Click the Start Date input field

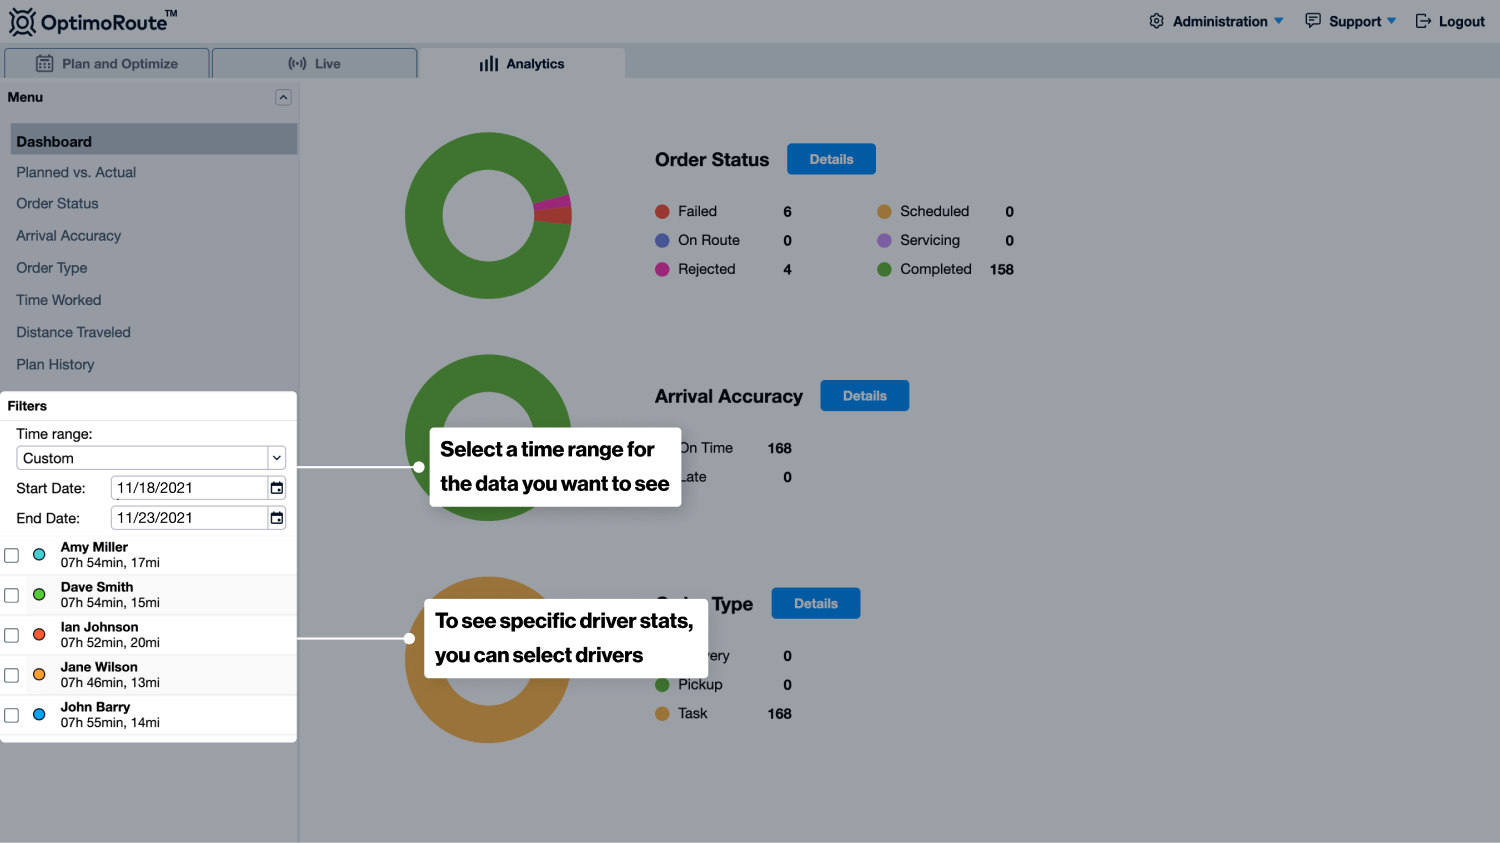pos(188,488)
